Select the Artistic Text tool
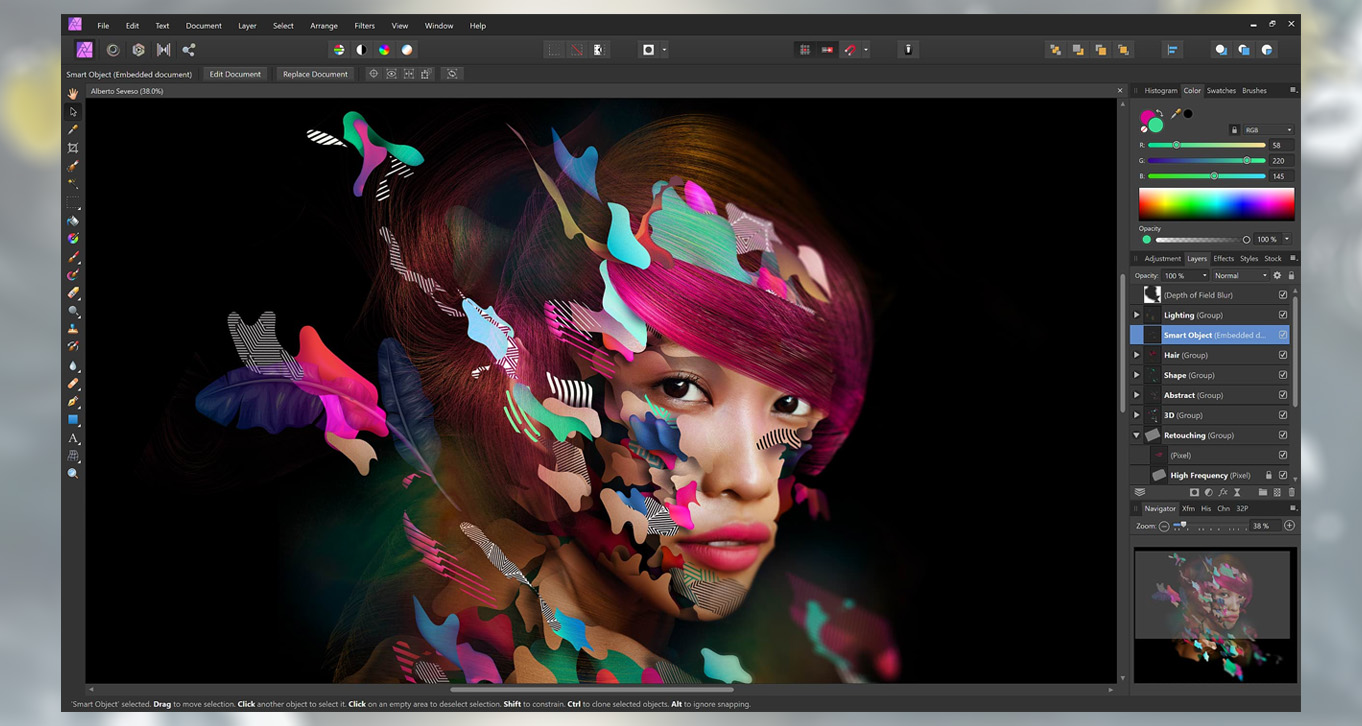 (x=73, y=438)
